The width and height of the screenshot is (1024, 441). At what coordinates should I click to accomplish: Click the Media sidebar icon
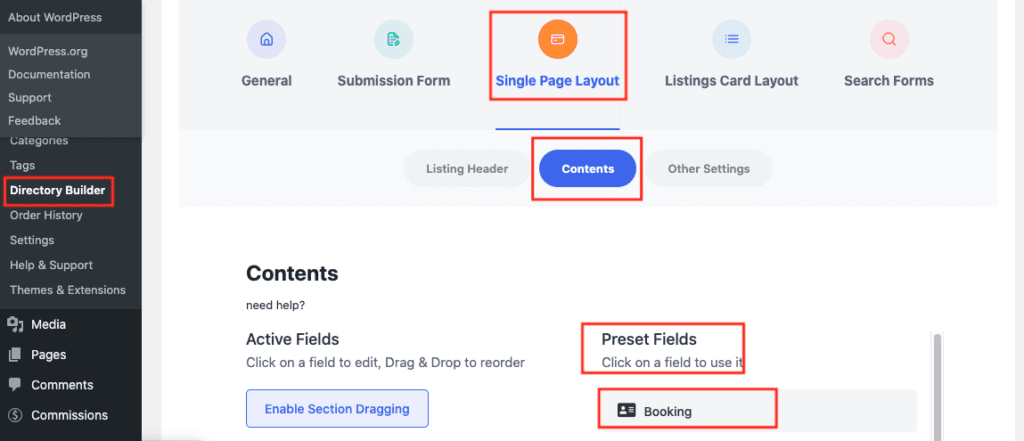(x=16, y=324)
